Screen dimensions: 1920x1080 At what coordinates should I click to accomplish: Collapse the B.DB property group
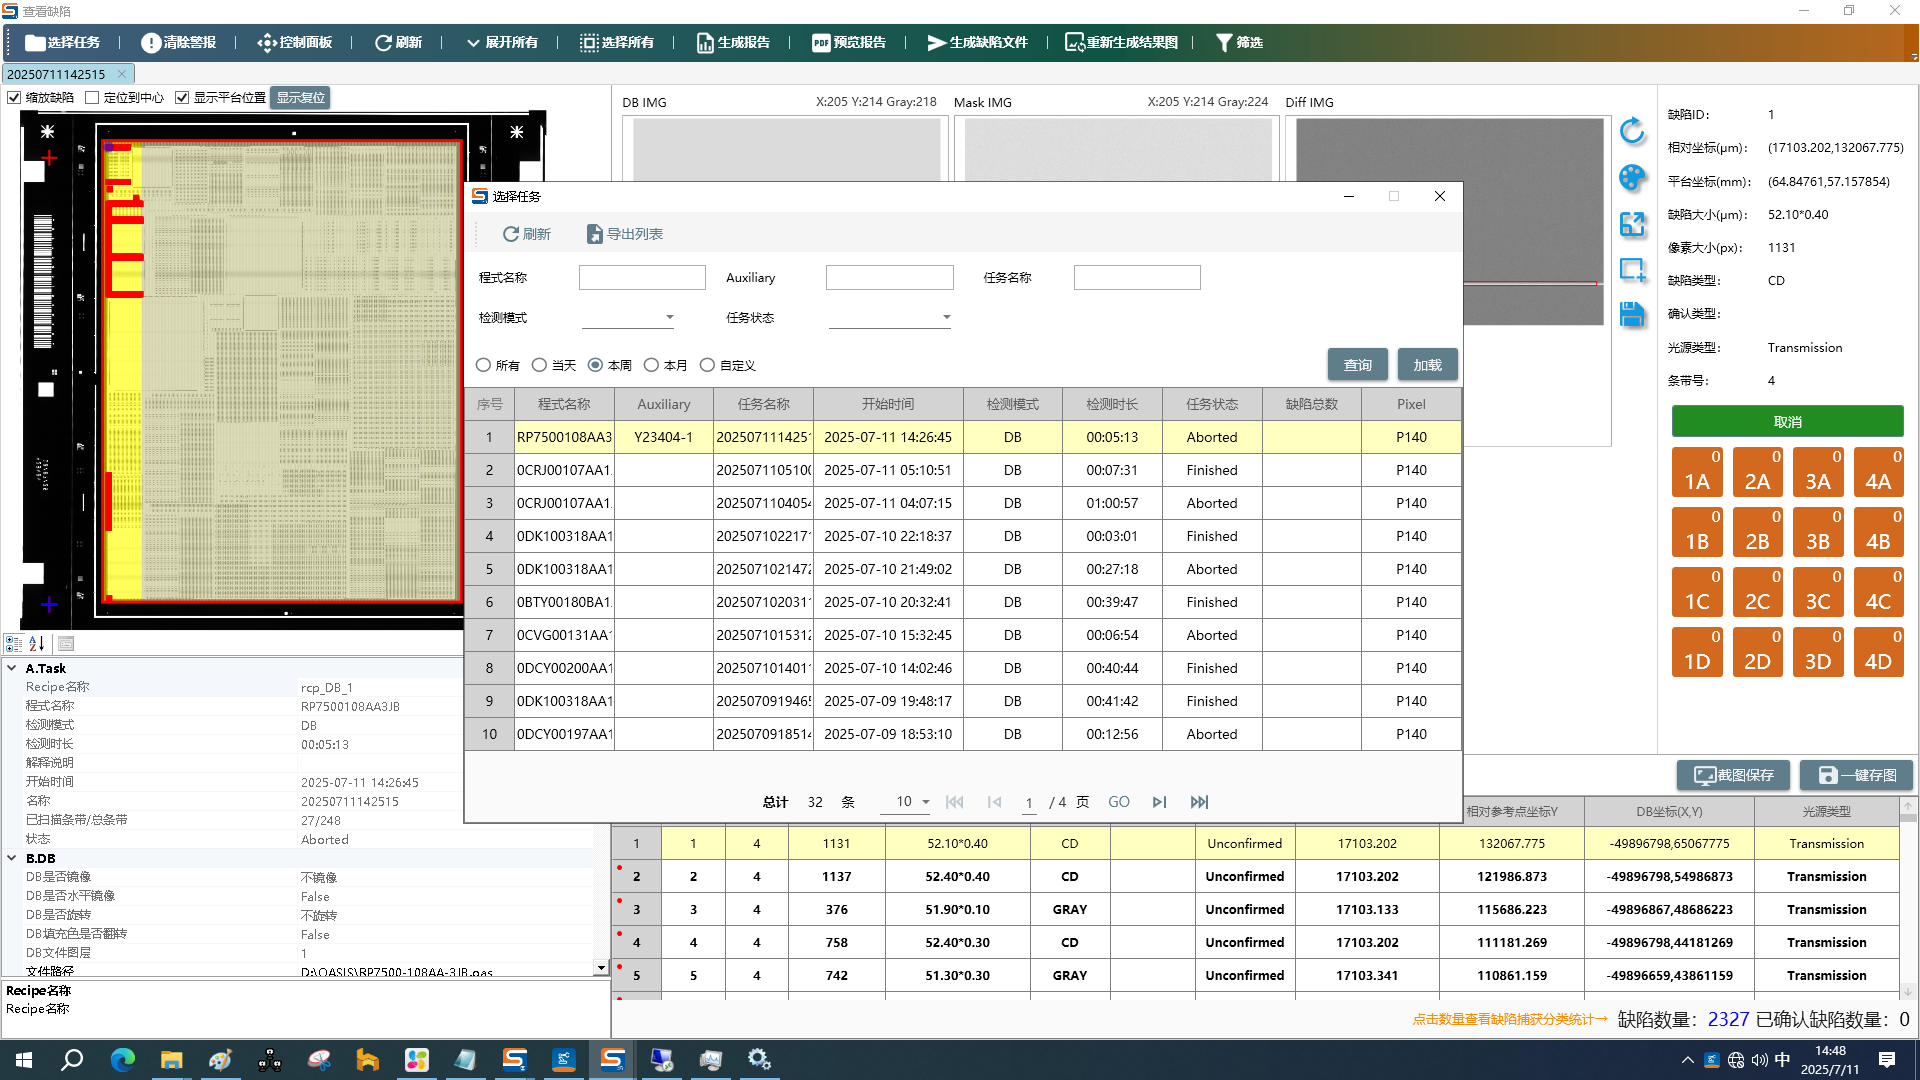(12, 858)
